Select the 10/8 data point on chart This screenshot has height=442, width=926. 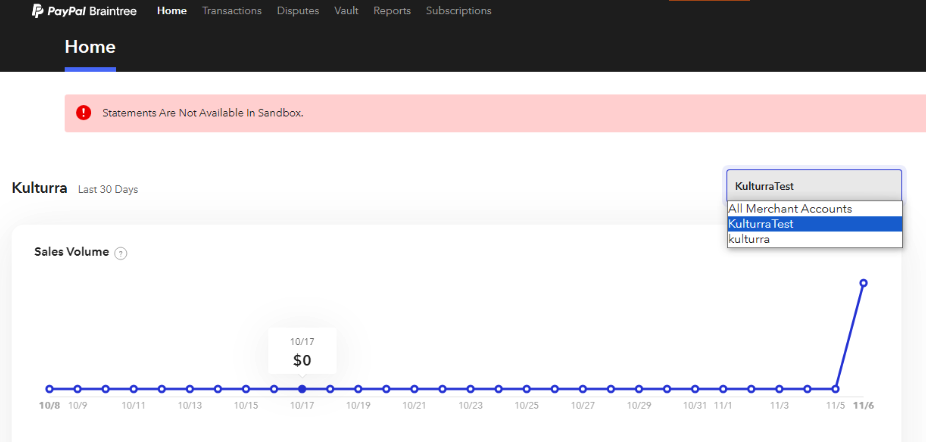point(50,389)
